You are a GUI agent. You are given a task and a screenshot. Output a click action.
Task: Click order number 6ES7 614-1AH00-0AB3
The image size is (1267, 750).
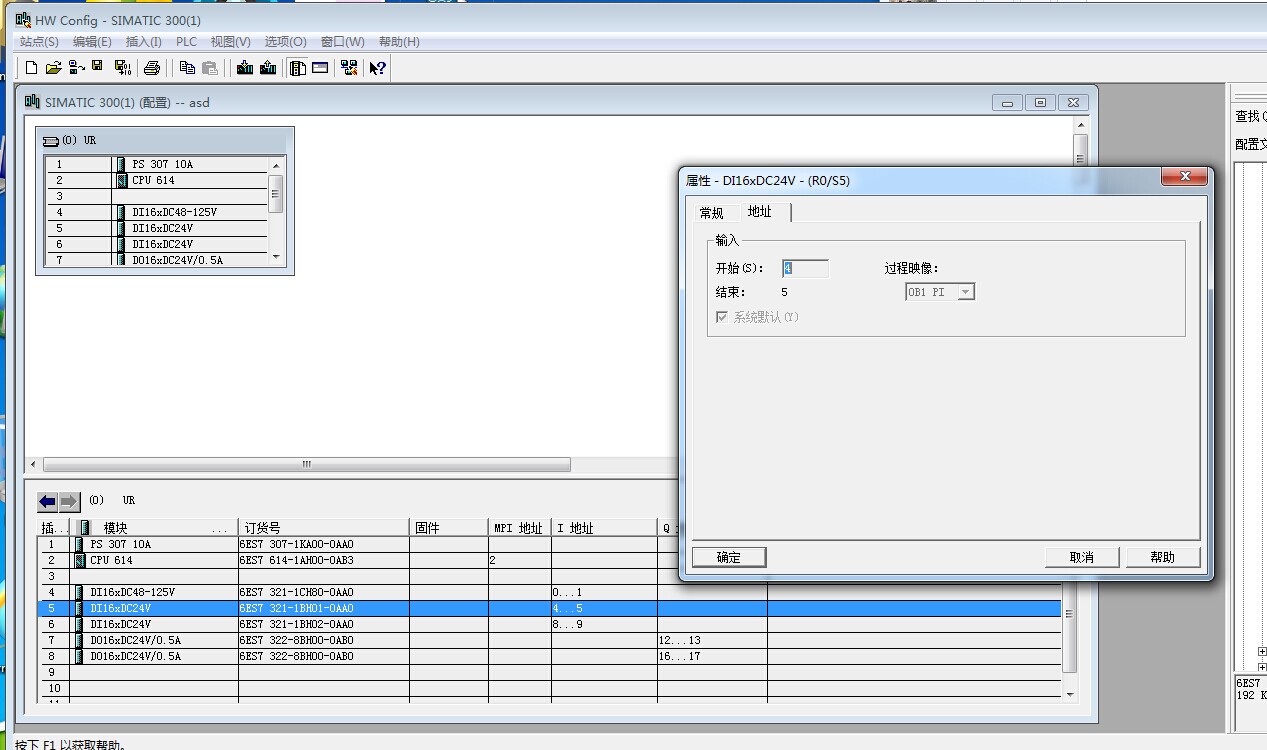click(296, 560)
